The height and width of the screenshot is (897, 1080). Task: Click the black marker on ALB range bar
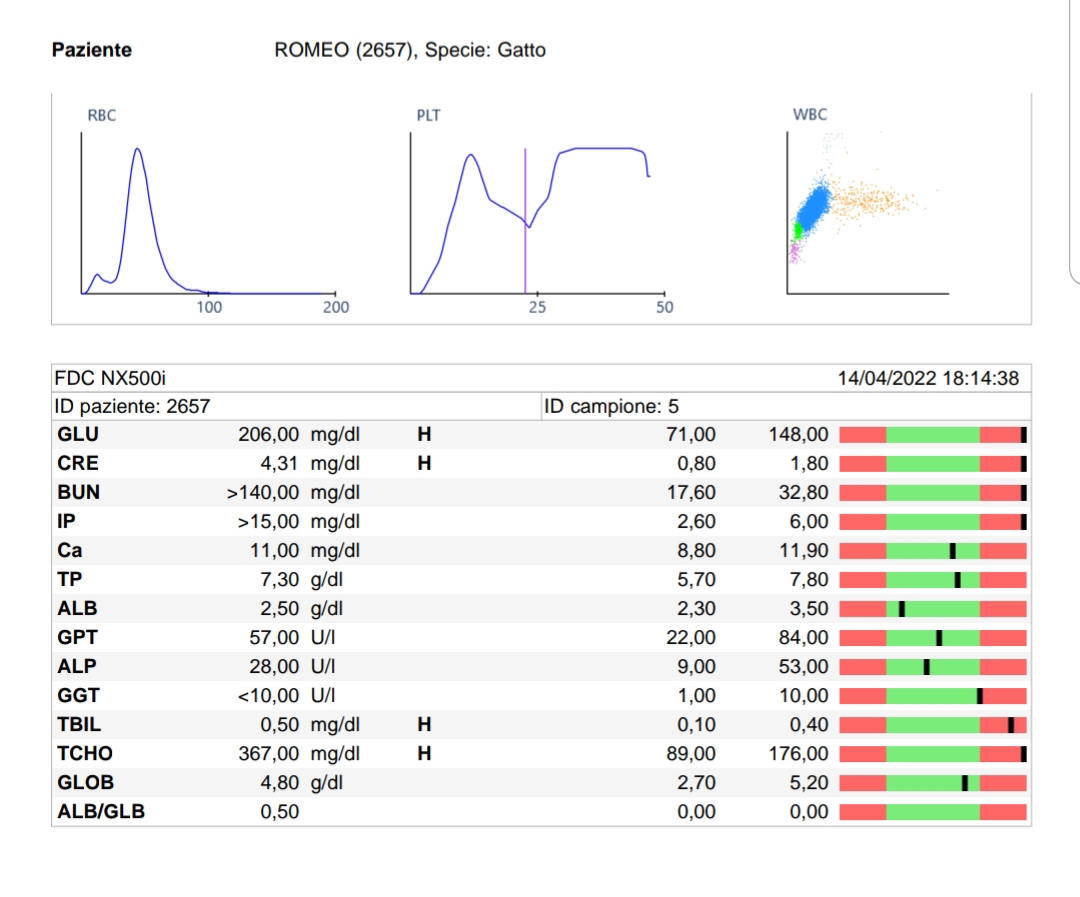coord(901,608)
